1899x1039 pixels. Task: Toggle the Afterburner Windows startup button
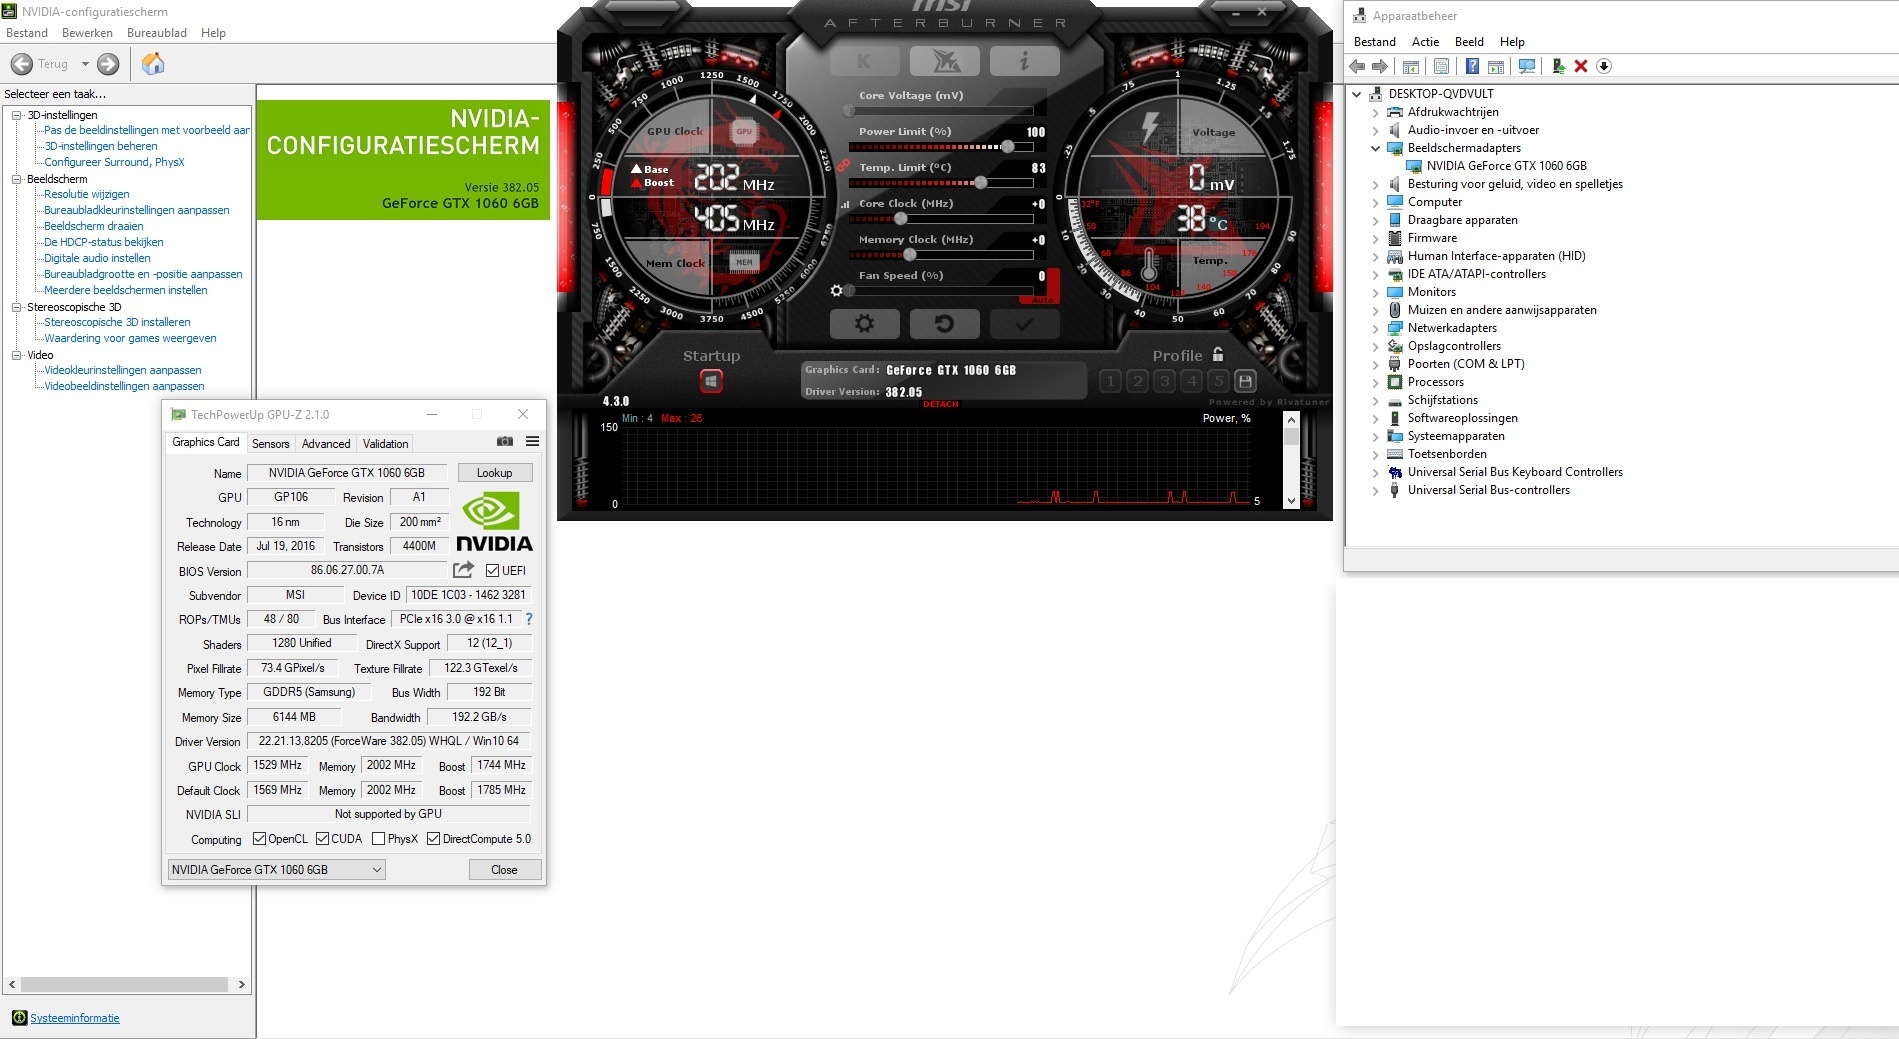(x=711, y=381)
